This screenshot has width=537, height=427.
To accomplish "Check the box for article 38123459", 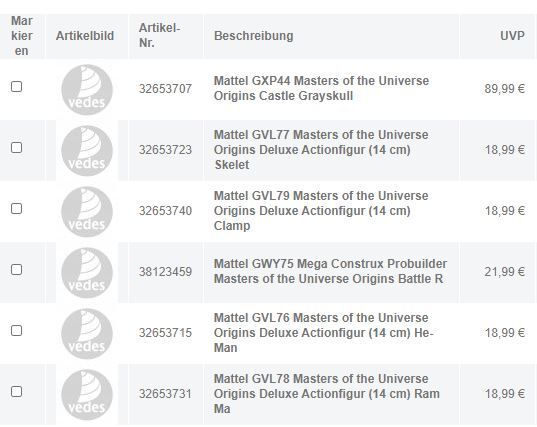I will [x=16, y=269].
